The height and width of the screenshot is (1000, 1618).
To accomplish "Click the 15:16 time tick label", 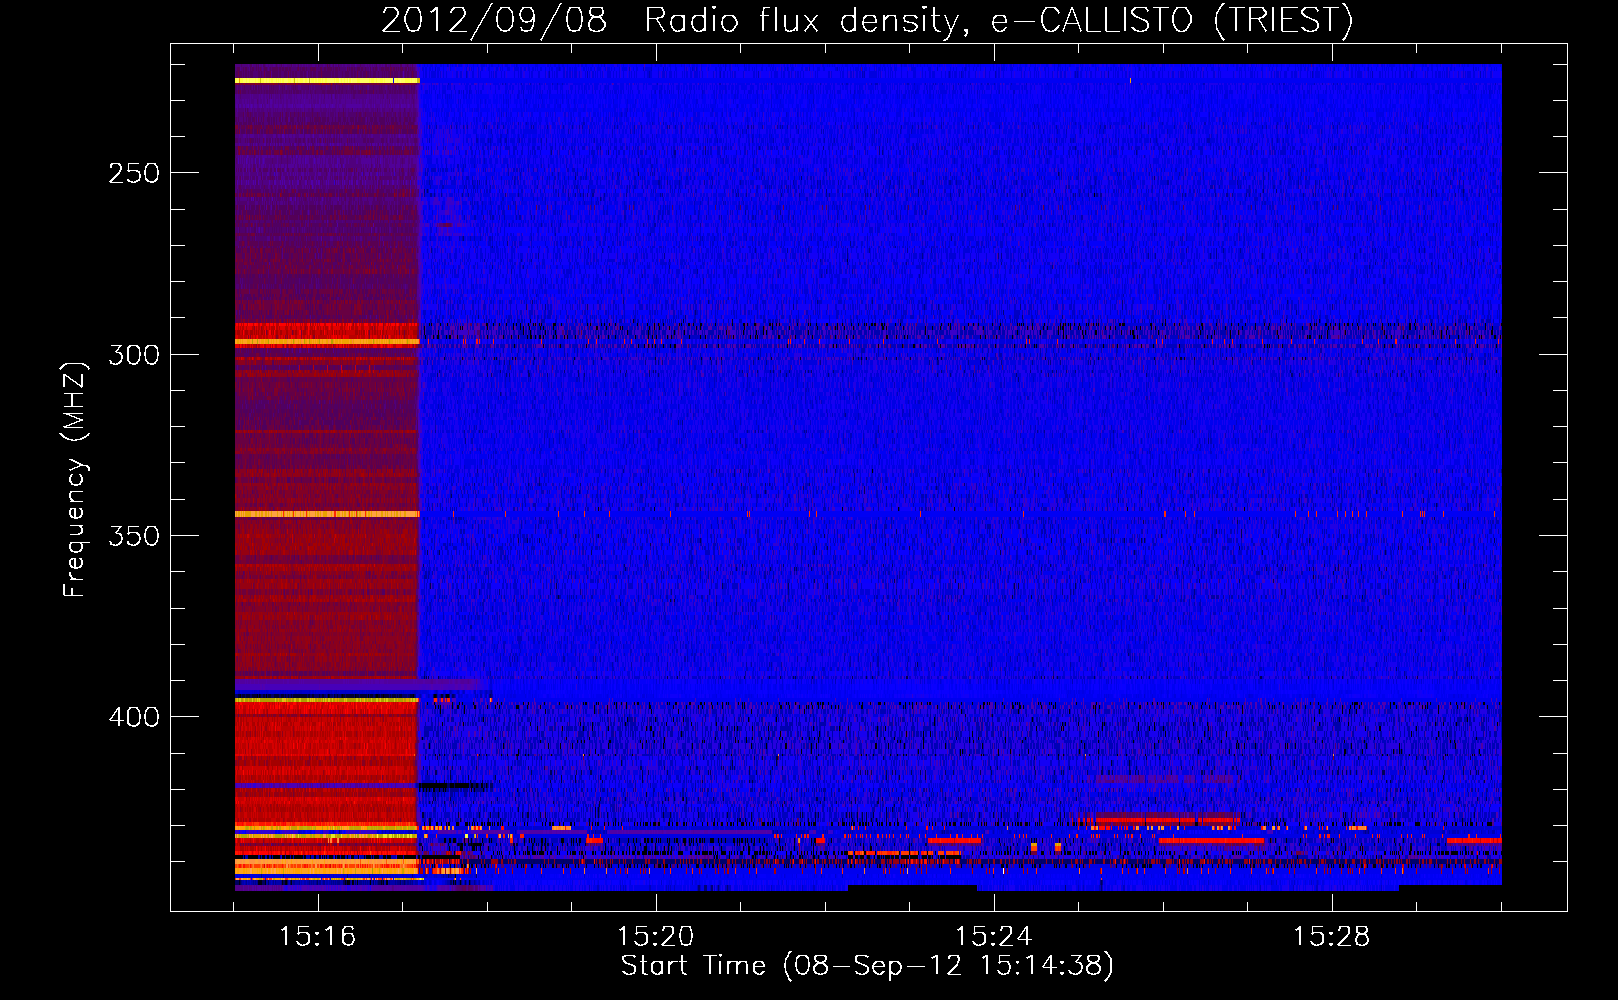I will click(317, 936).
